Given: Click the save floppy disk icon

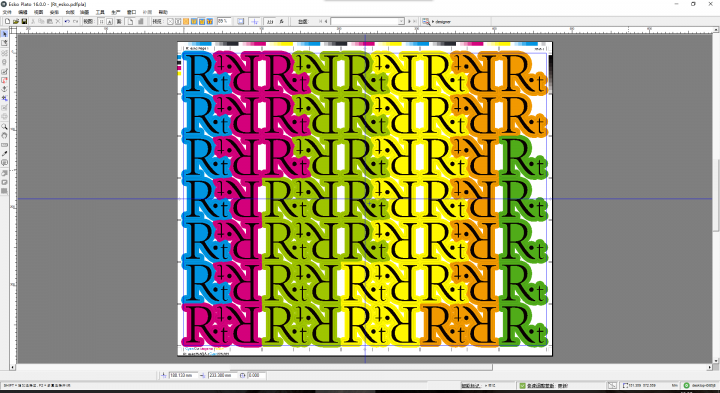Looking at the screenshot, I should (x=24, y=22).
